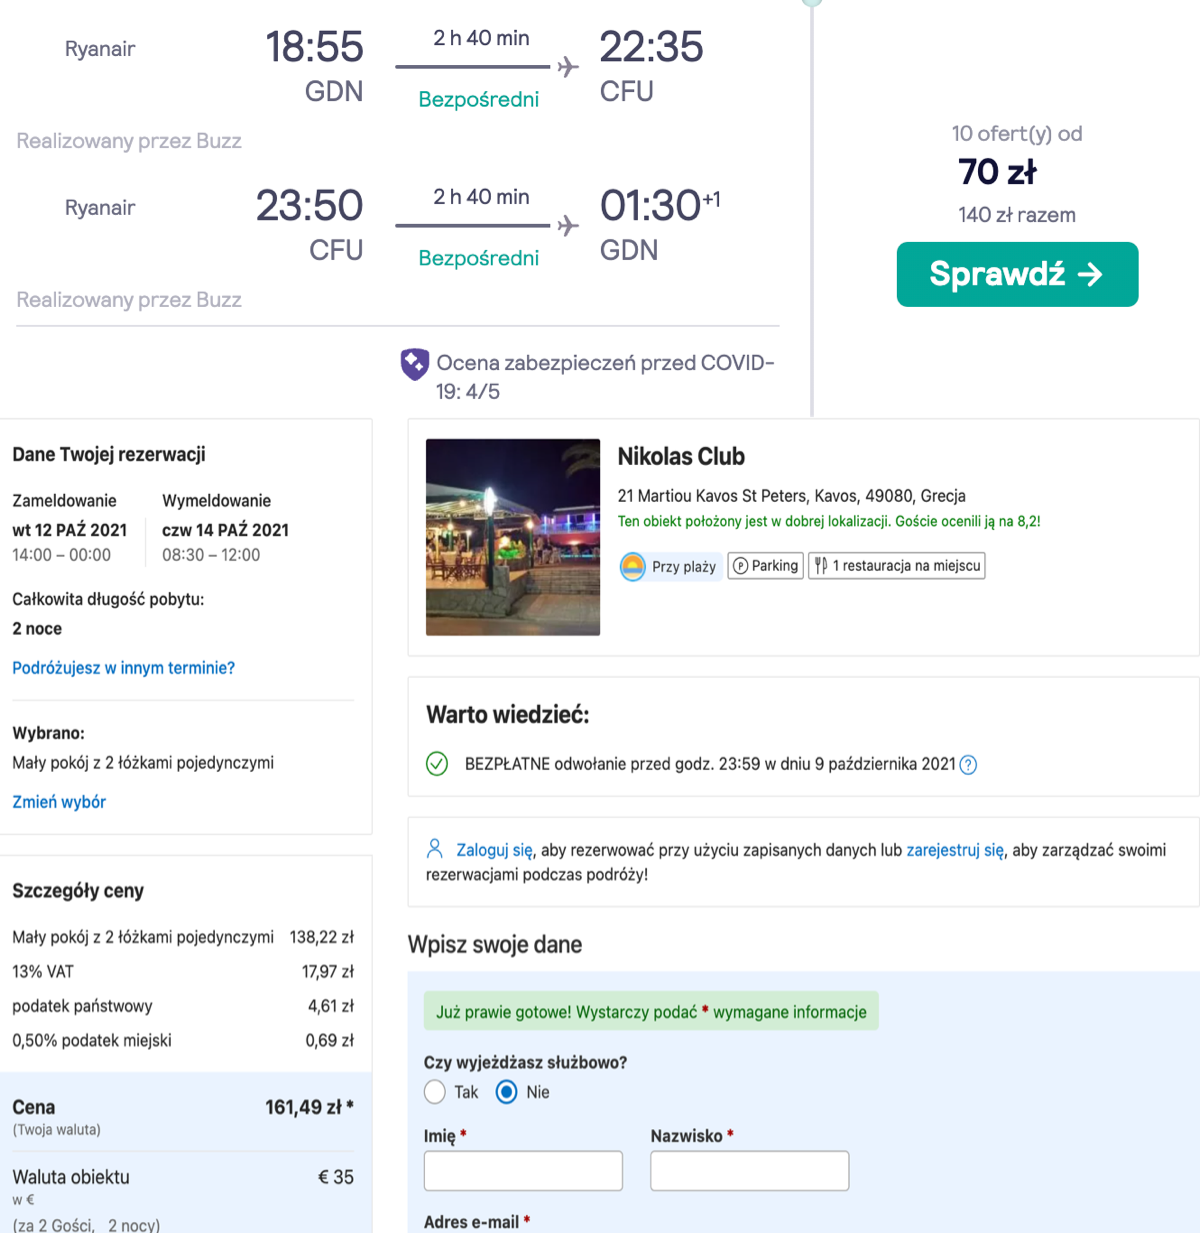Open the cancellation info question mark
The width and height of the screenshot is (1200, 1233).
tap(968, 765)
